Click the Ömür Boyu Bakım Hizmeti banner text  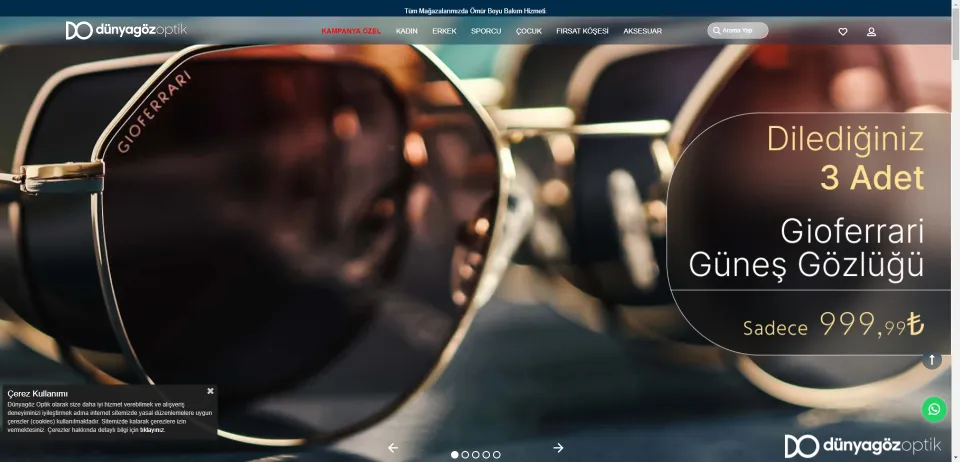pos(474,11)
